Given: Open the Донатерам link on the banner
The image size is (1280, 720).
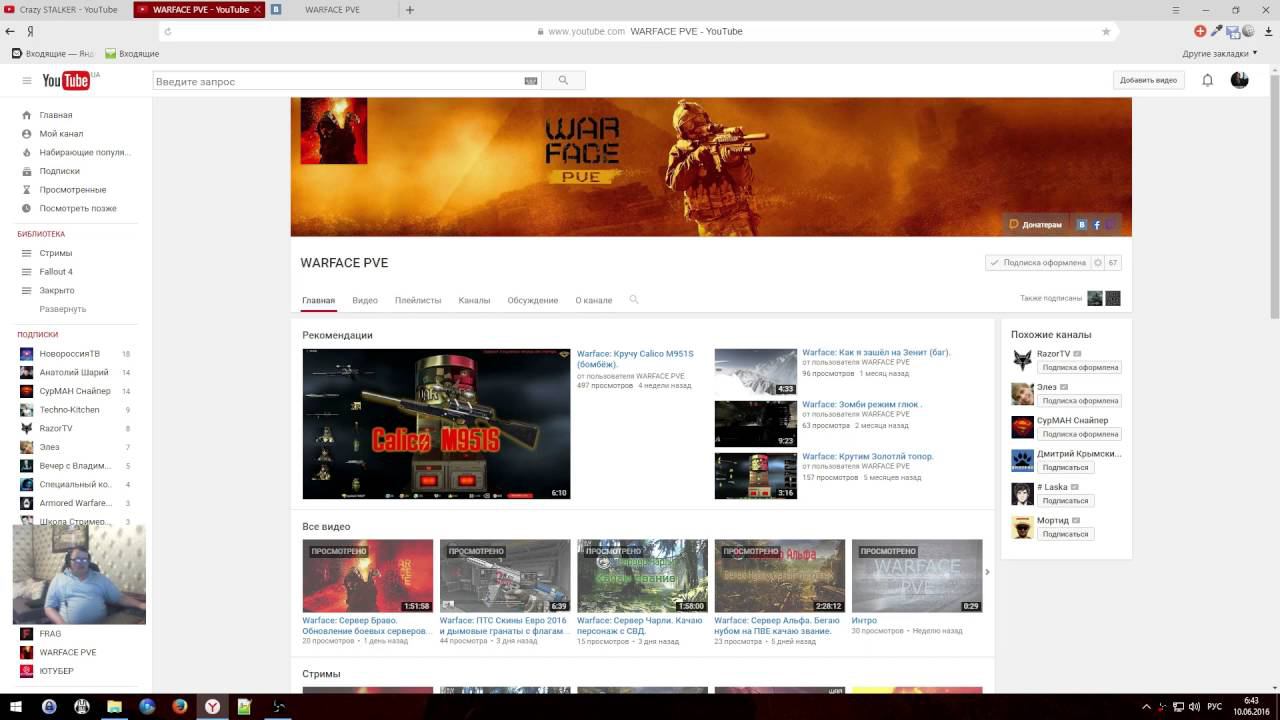Looking at the screenshot, I should 1036,225.
